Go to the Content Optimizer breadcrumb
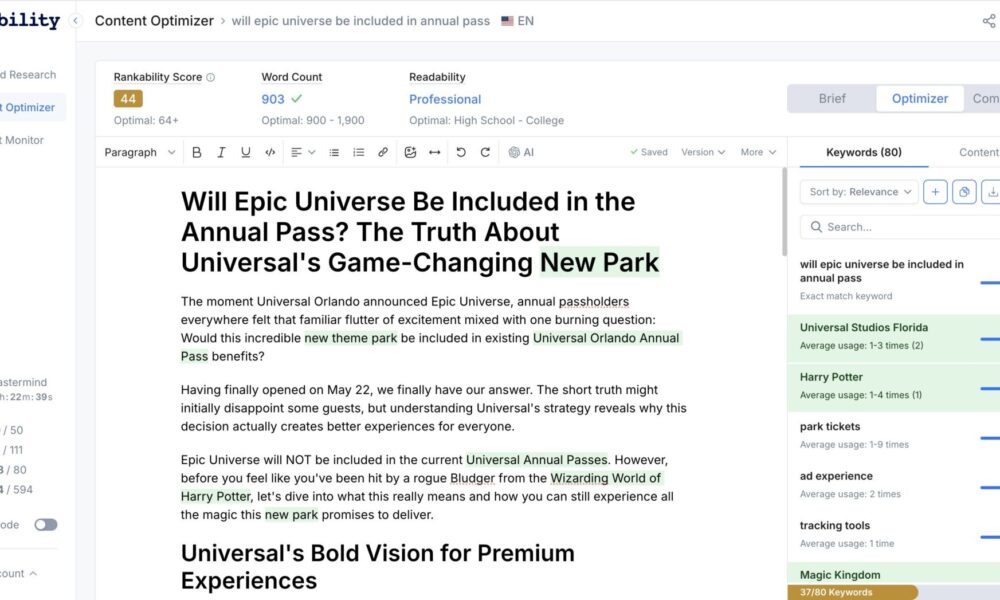This screenshot has width=1000, height=600. coord(154,21)
